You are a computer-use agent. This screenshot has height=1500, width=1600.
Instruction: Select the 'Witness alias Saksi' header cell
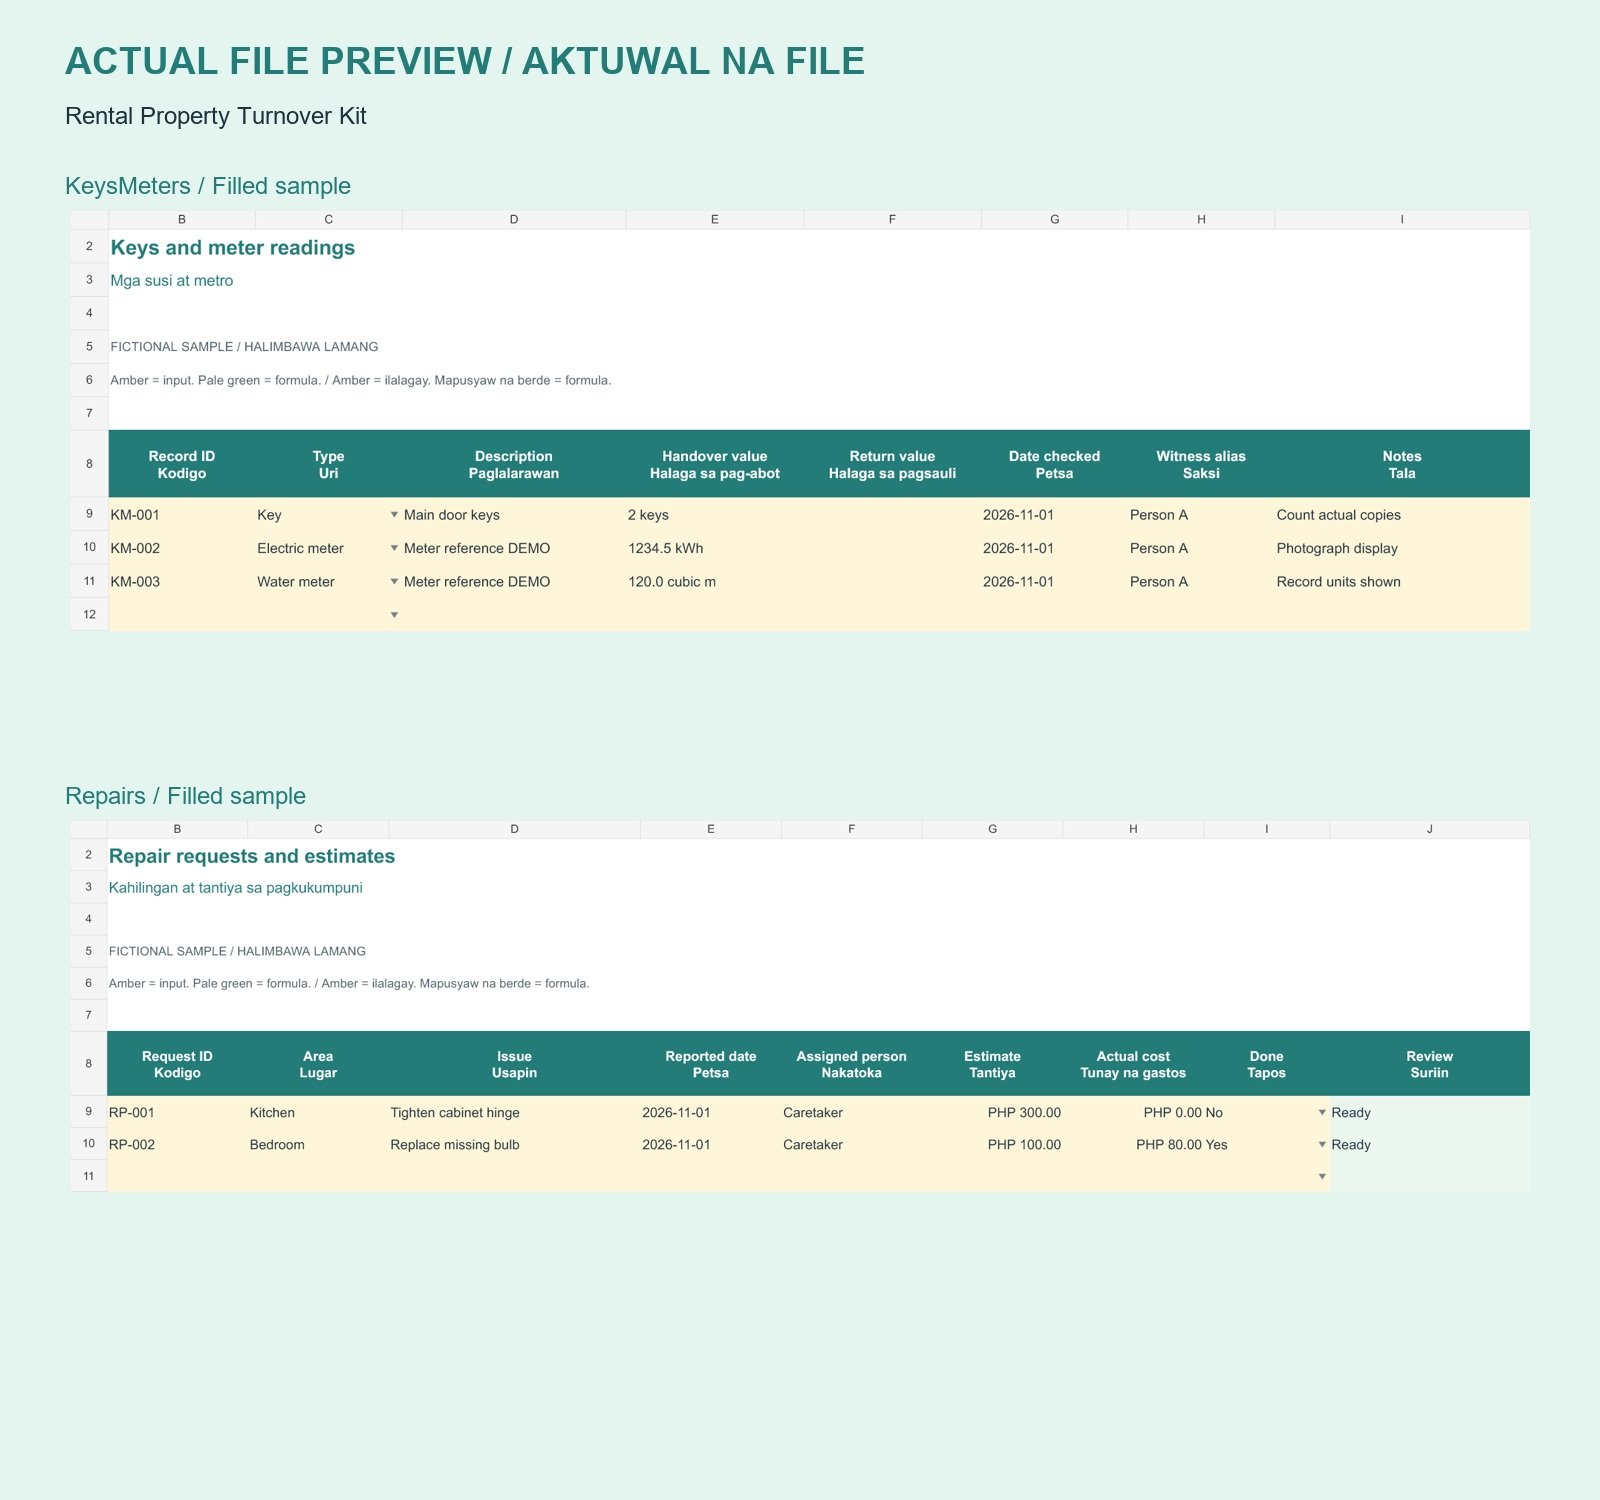[x=1201, y=464]
